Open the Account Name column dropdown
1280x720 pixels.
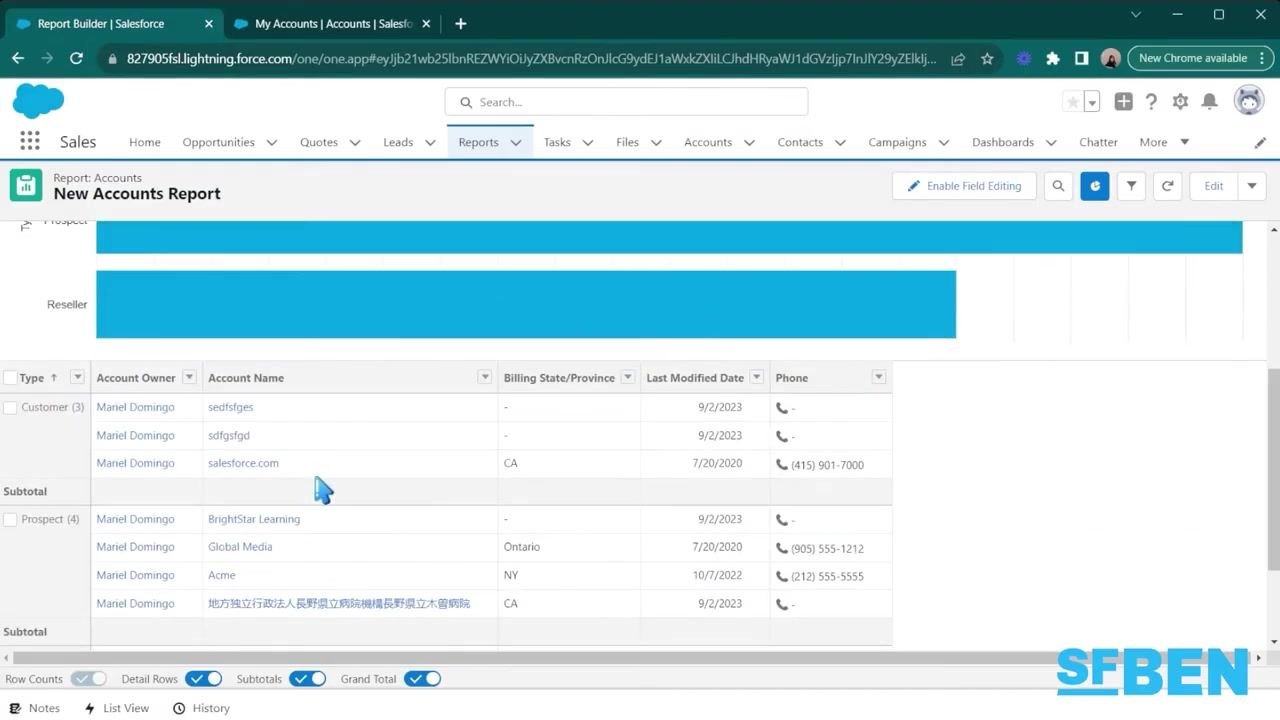(x=485, y=377)
